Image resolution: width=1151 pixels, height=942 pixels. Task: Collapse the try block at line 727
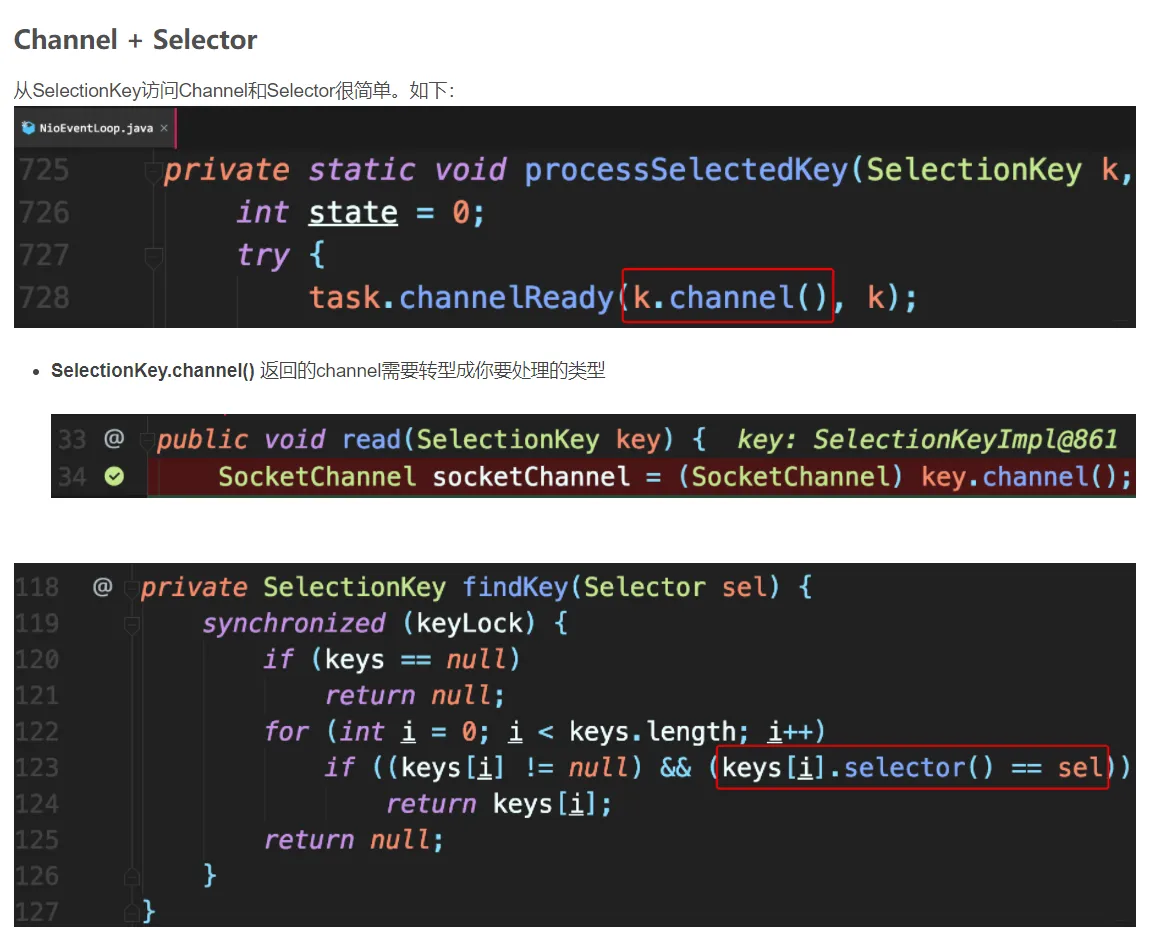(x=153, y=256)
